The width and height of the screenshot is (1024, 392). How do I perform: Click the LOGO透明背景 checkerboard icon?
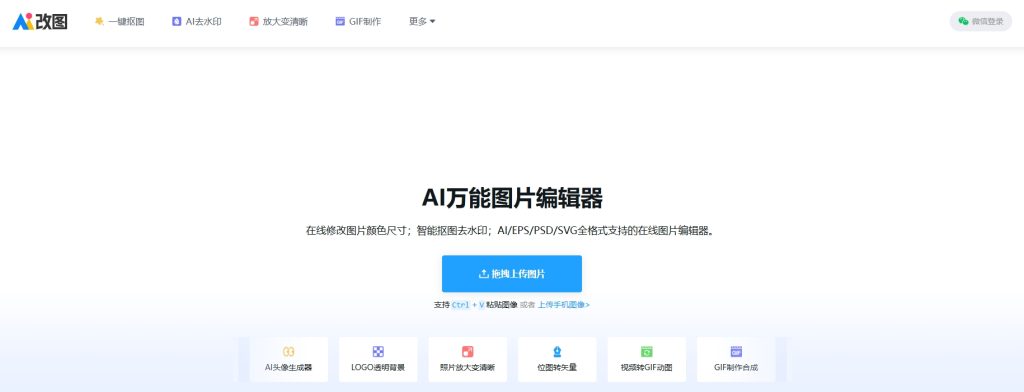click(377, 351)
